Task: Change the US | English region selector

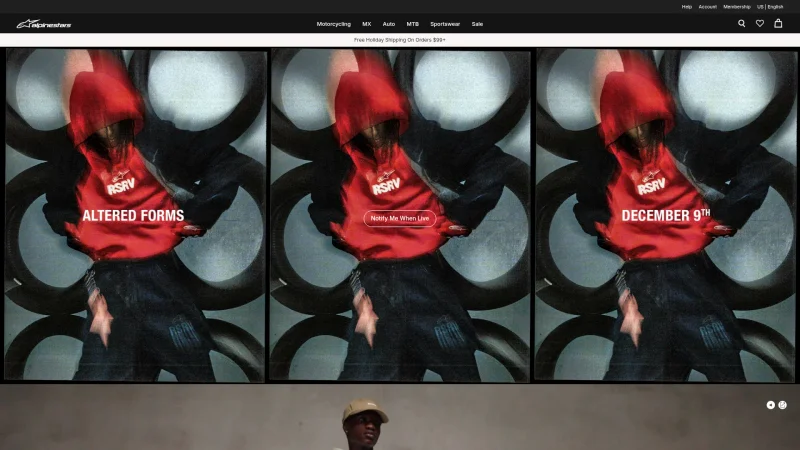Action: [770, 7]
